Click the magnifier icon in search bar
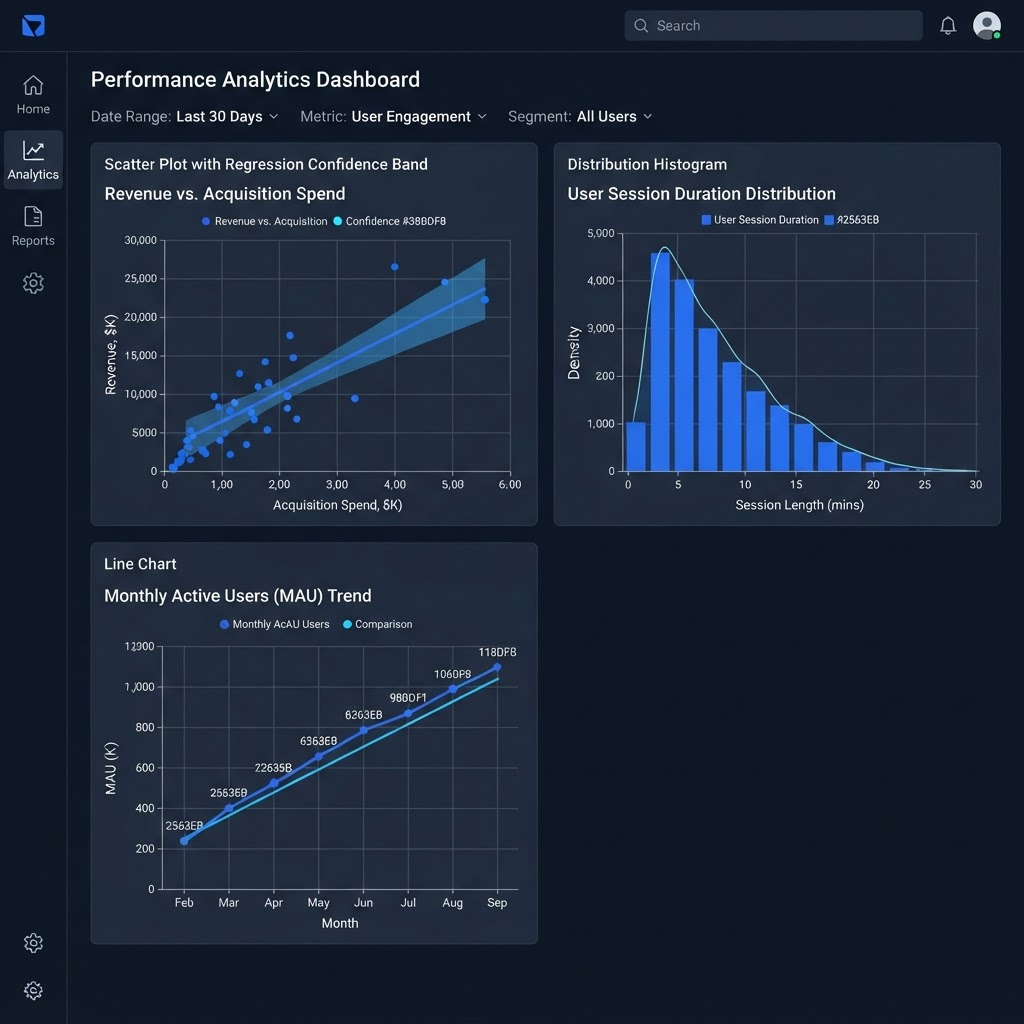 [641, 25]
